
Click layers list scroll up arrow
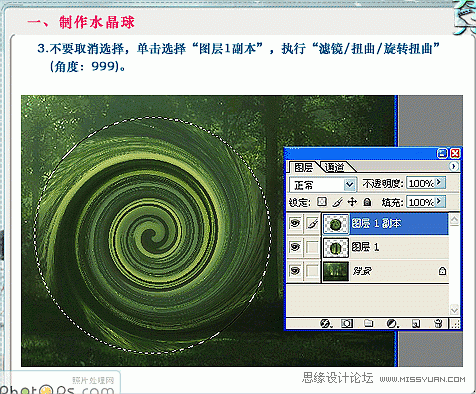(454, 219)
